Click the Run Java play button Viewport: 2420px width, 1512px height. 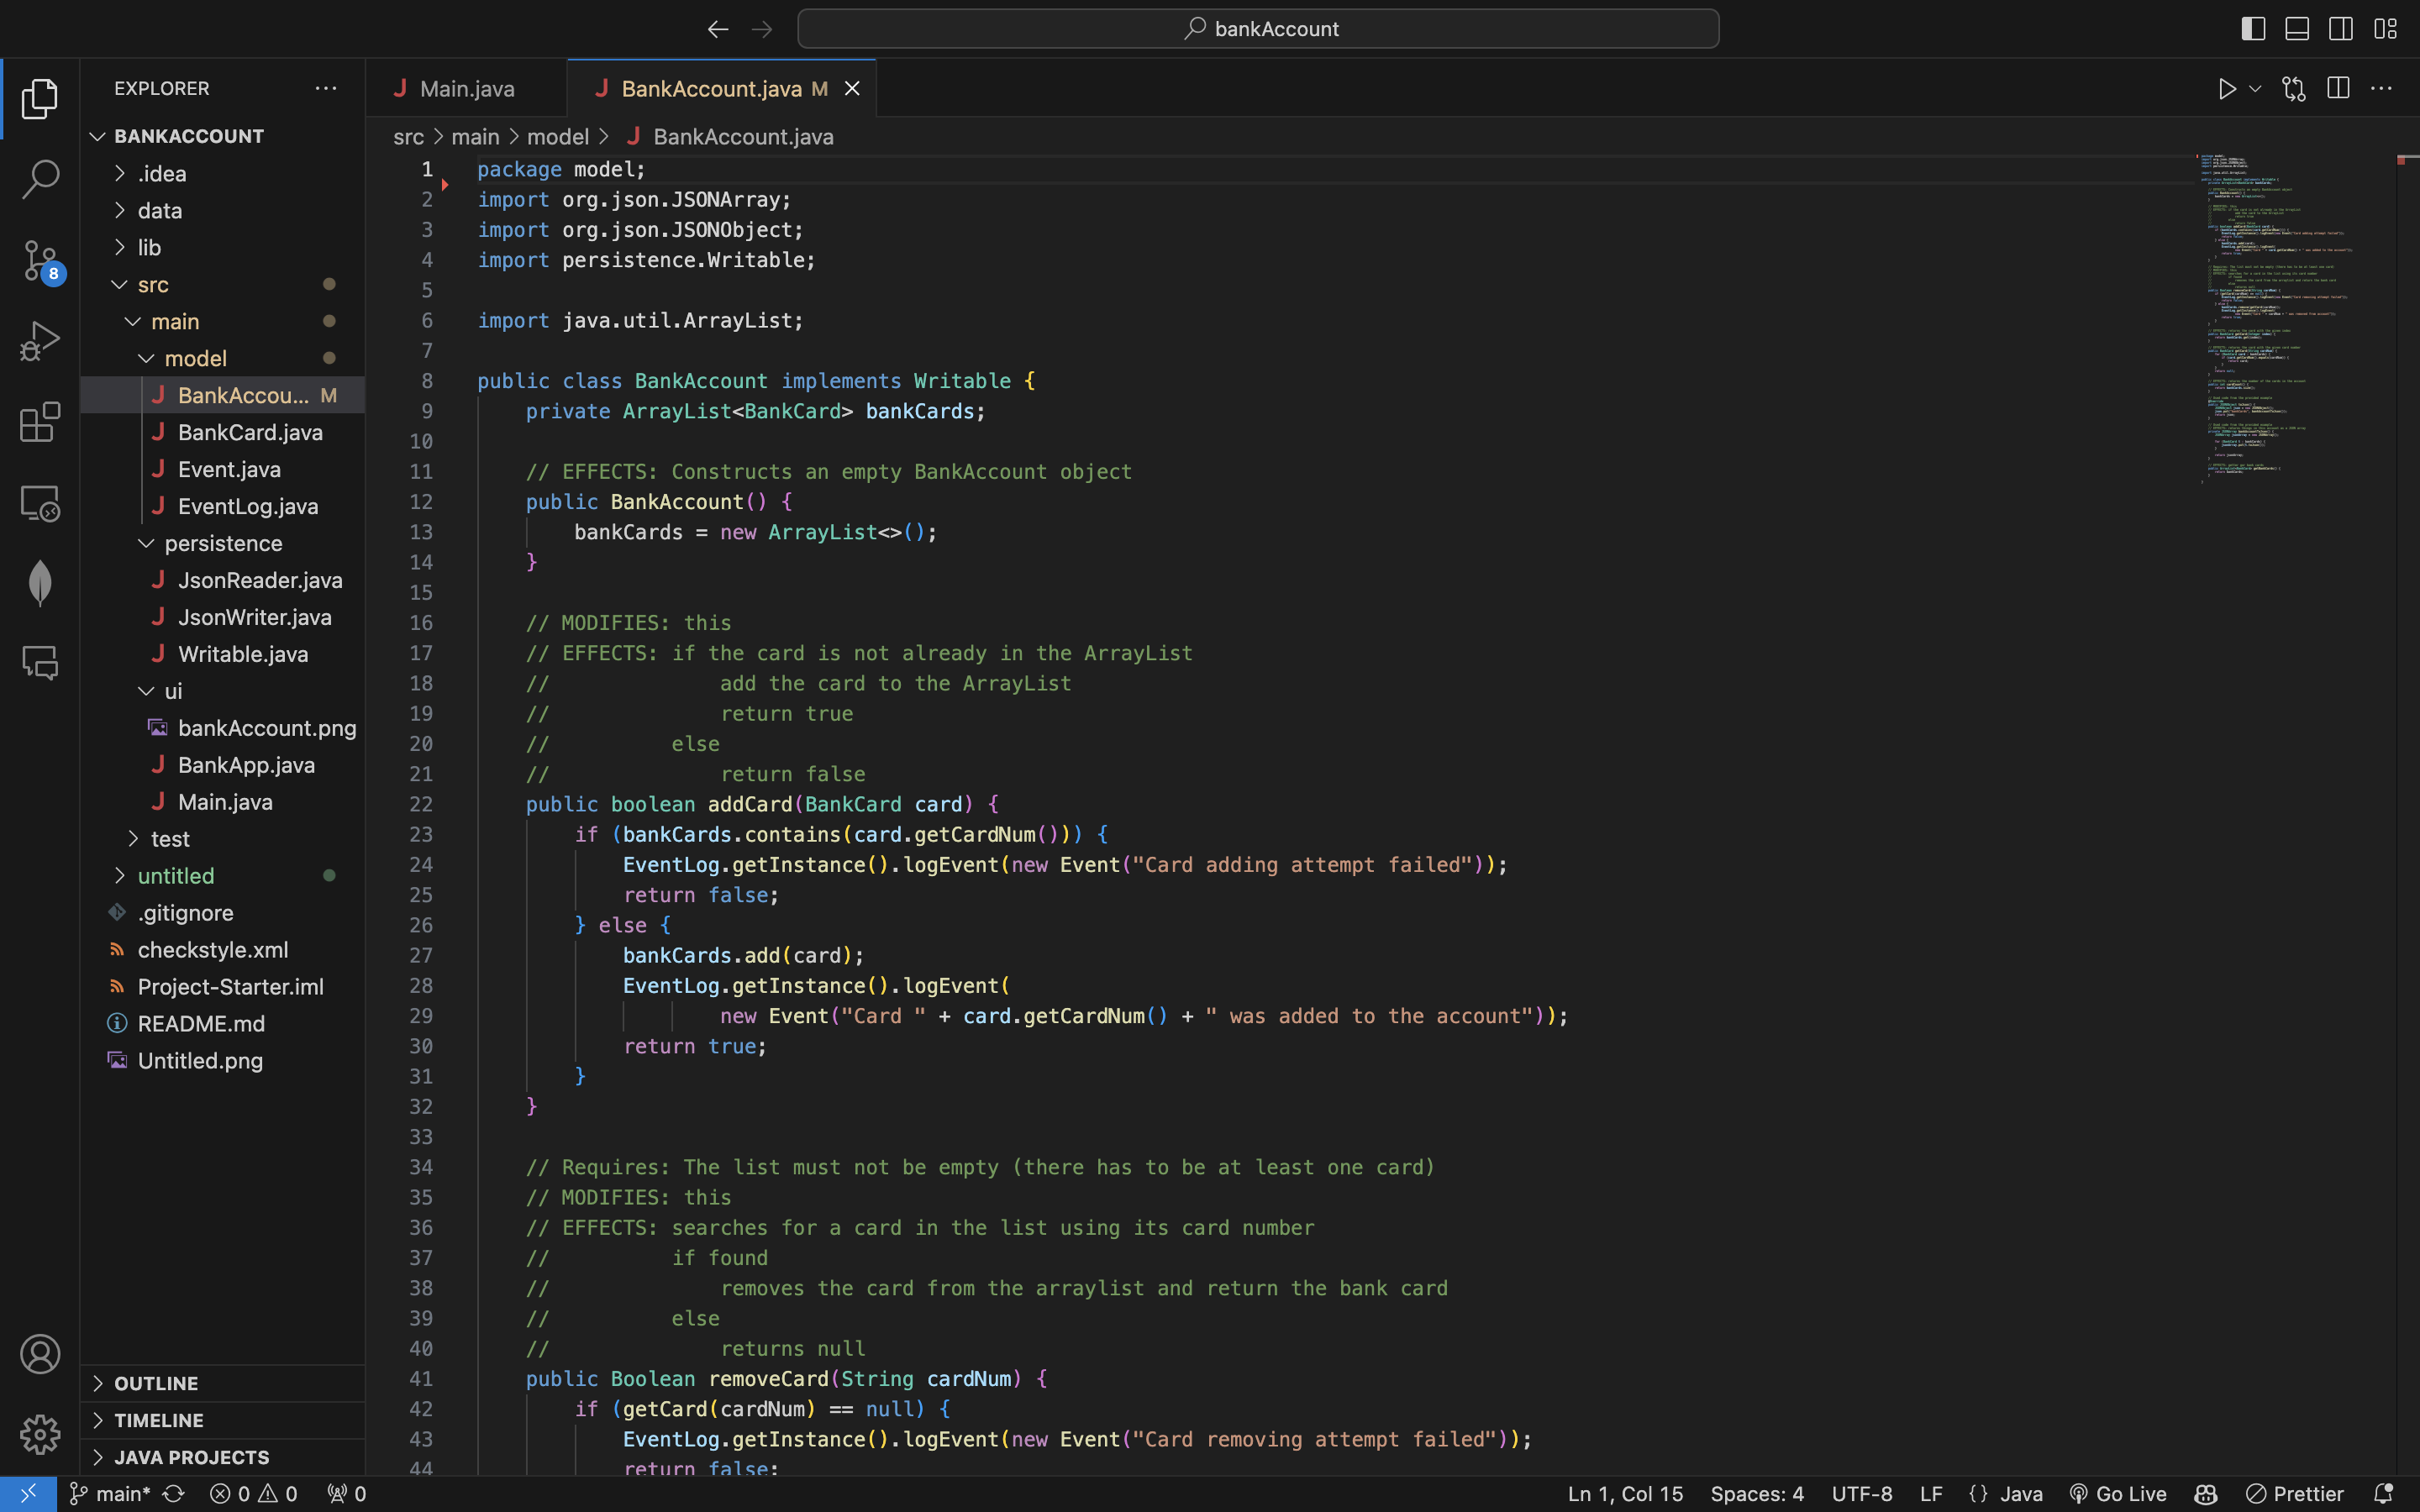click(2226, 89)
